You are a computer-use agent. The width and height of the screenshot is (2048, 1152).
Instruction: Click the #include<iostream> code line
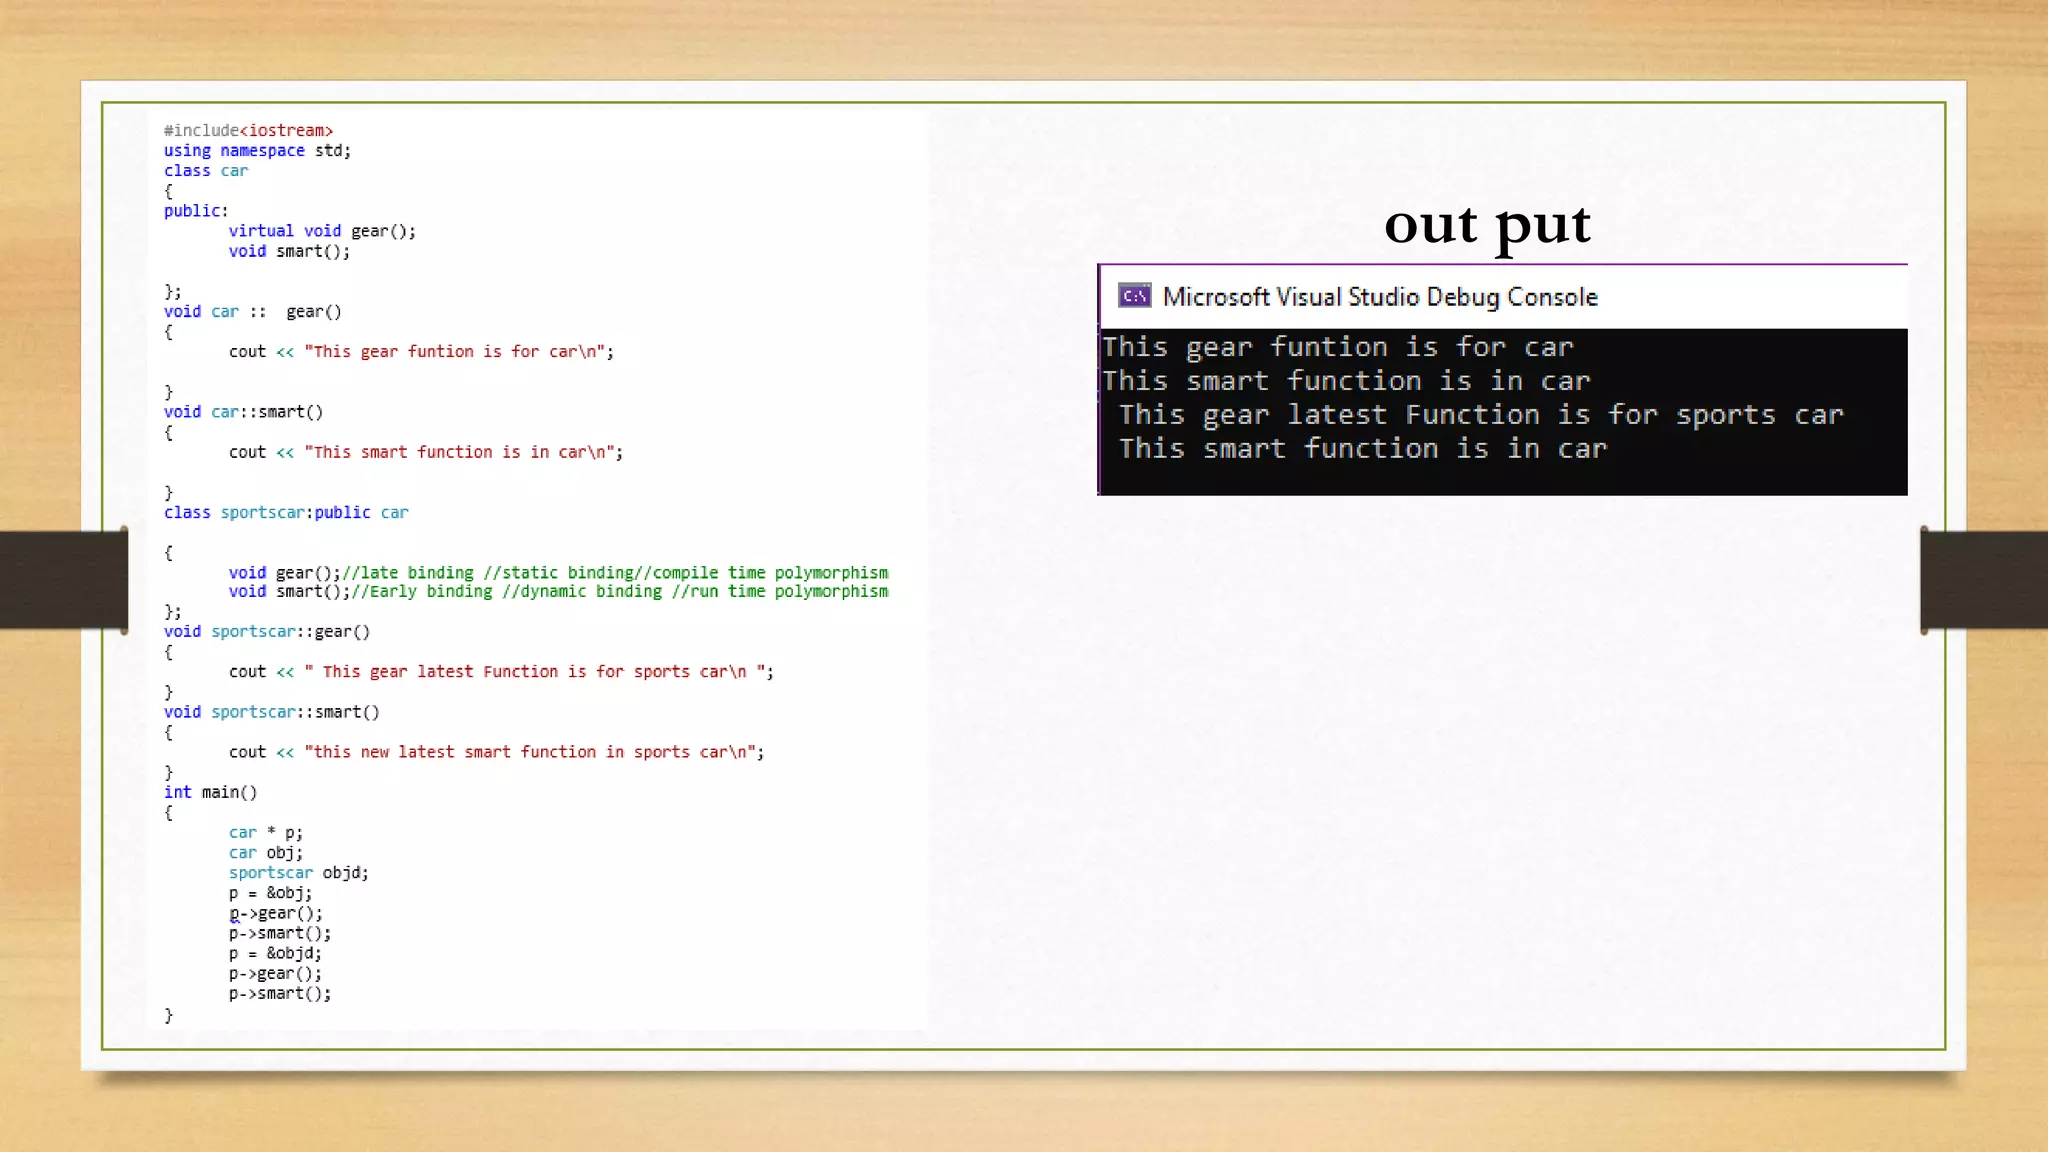(x=248, y=130)
